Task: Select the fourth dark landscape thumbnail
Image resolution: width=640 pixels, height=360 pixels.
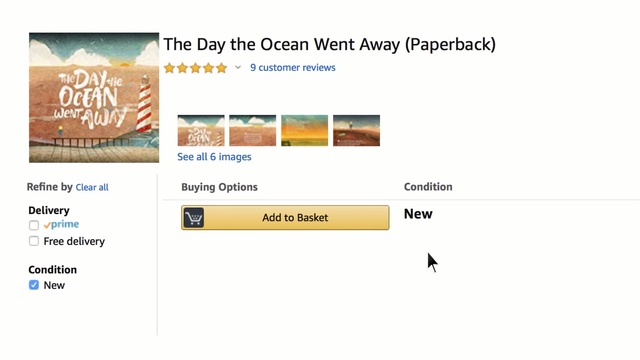Action: pos(356,131)
